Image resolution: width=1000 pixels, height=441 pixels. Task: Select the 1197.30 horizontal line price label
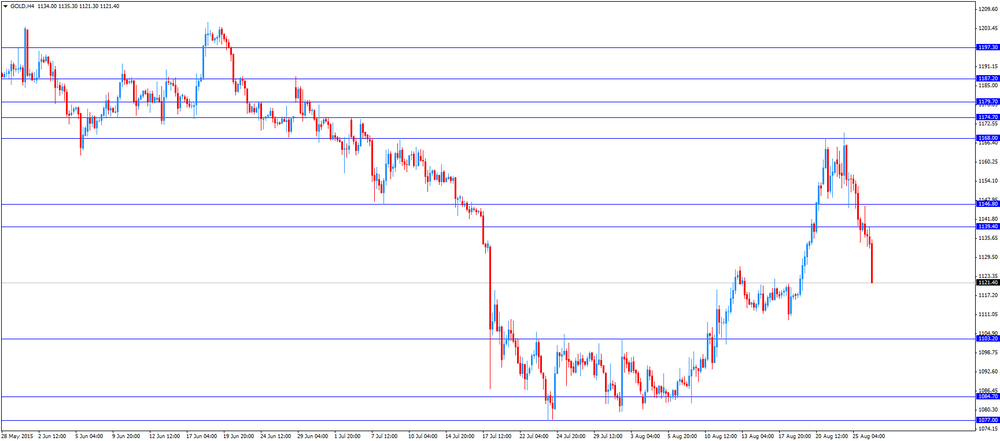[987, 47]
